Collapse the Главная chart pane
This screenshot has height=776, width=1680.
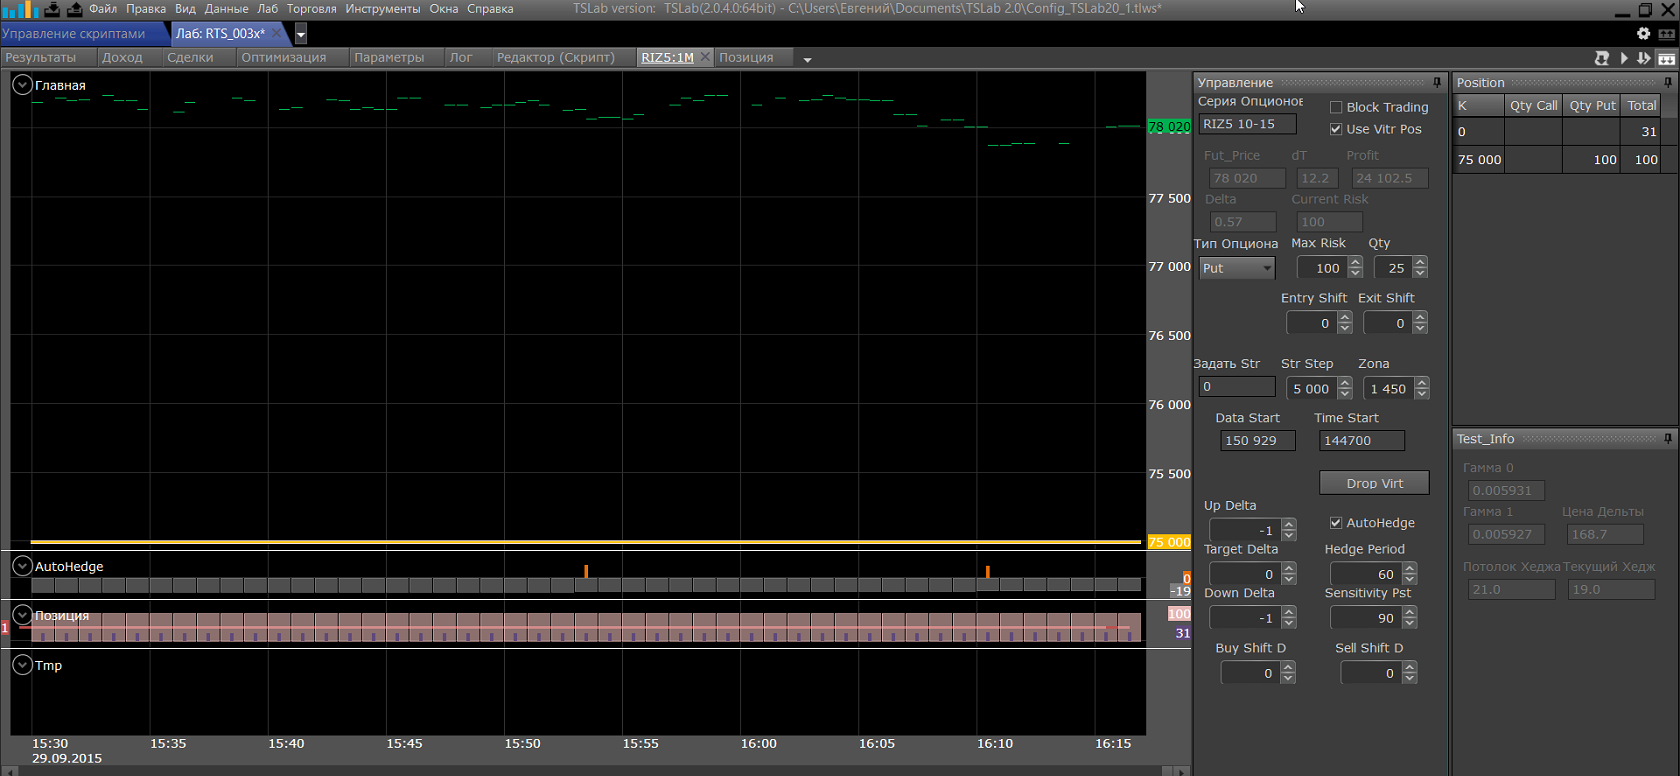tap(22, 85)
